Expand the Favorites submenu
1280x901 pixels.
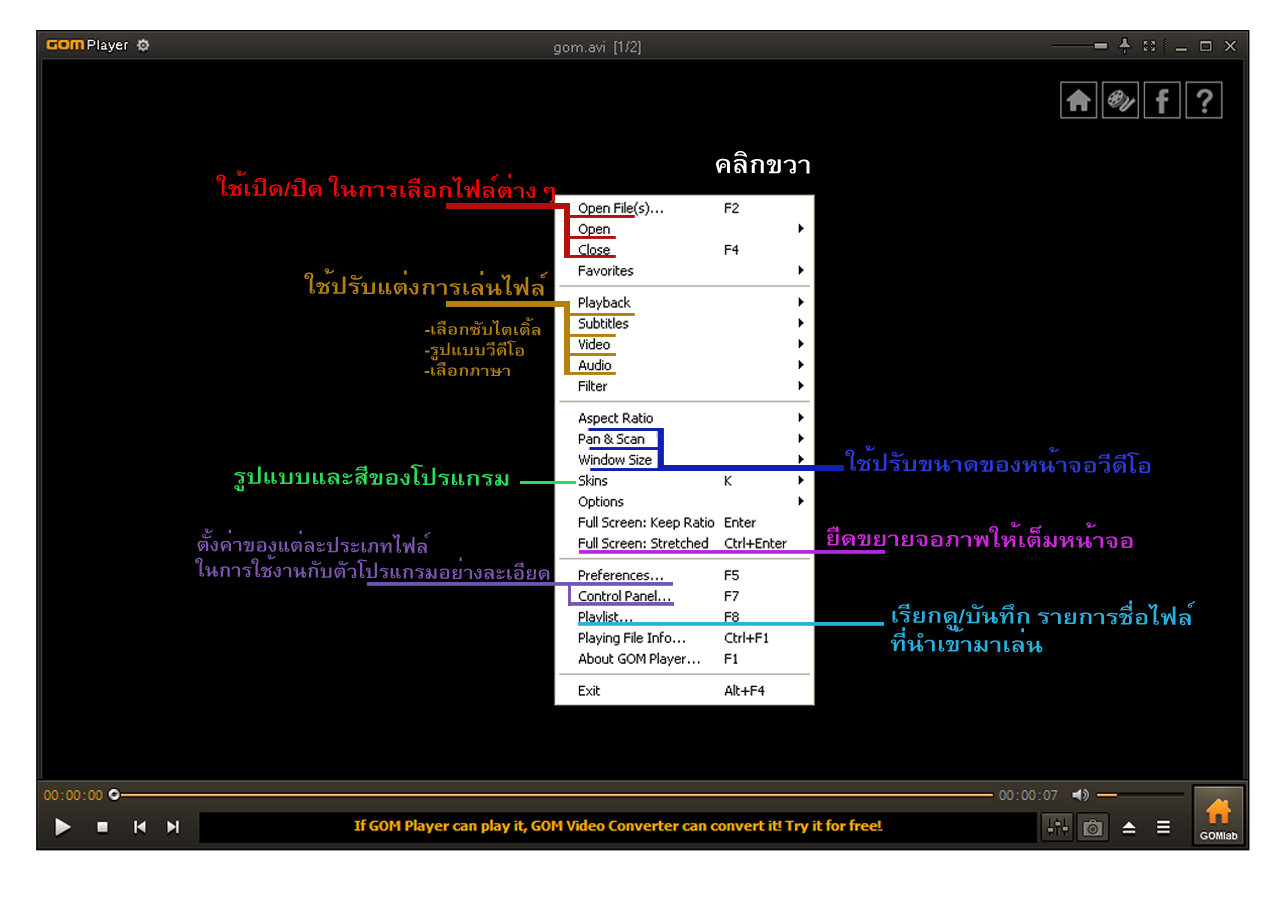[684, 270]
